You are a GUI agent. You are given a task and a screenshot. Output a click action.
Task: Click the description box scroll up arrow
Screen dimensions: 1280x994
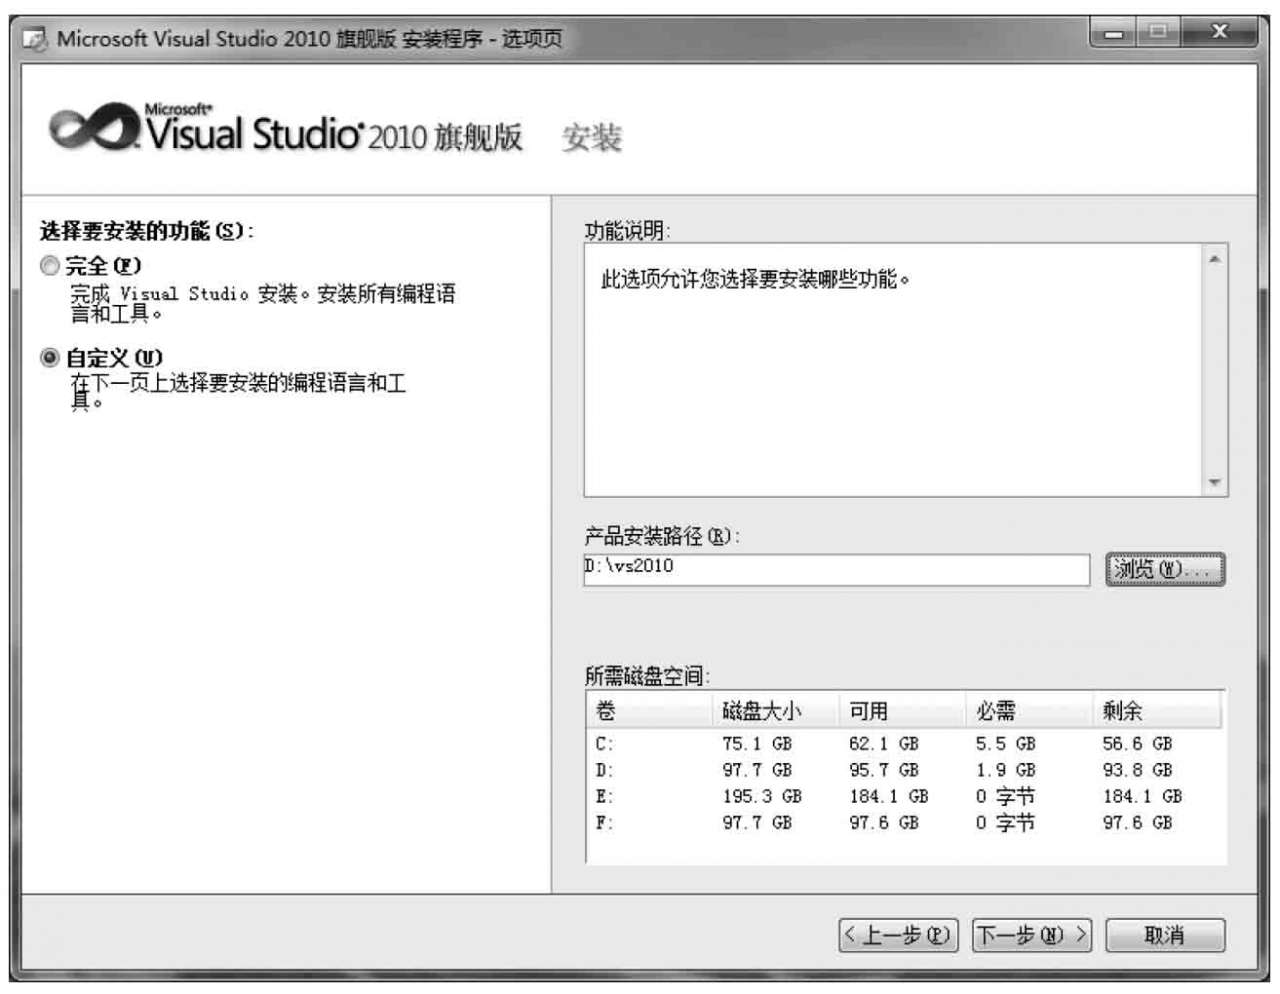(1215, 260)
